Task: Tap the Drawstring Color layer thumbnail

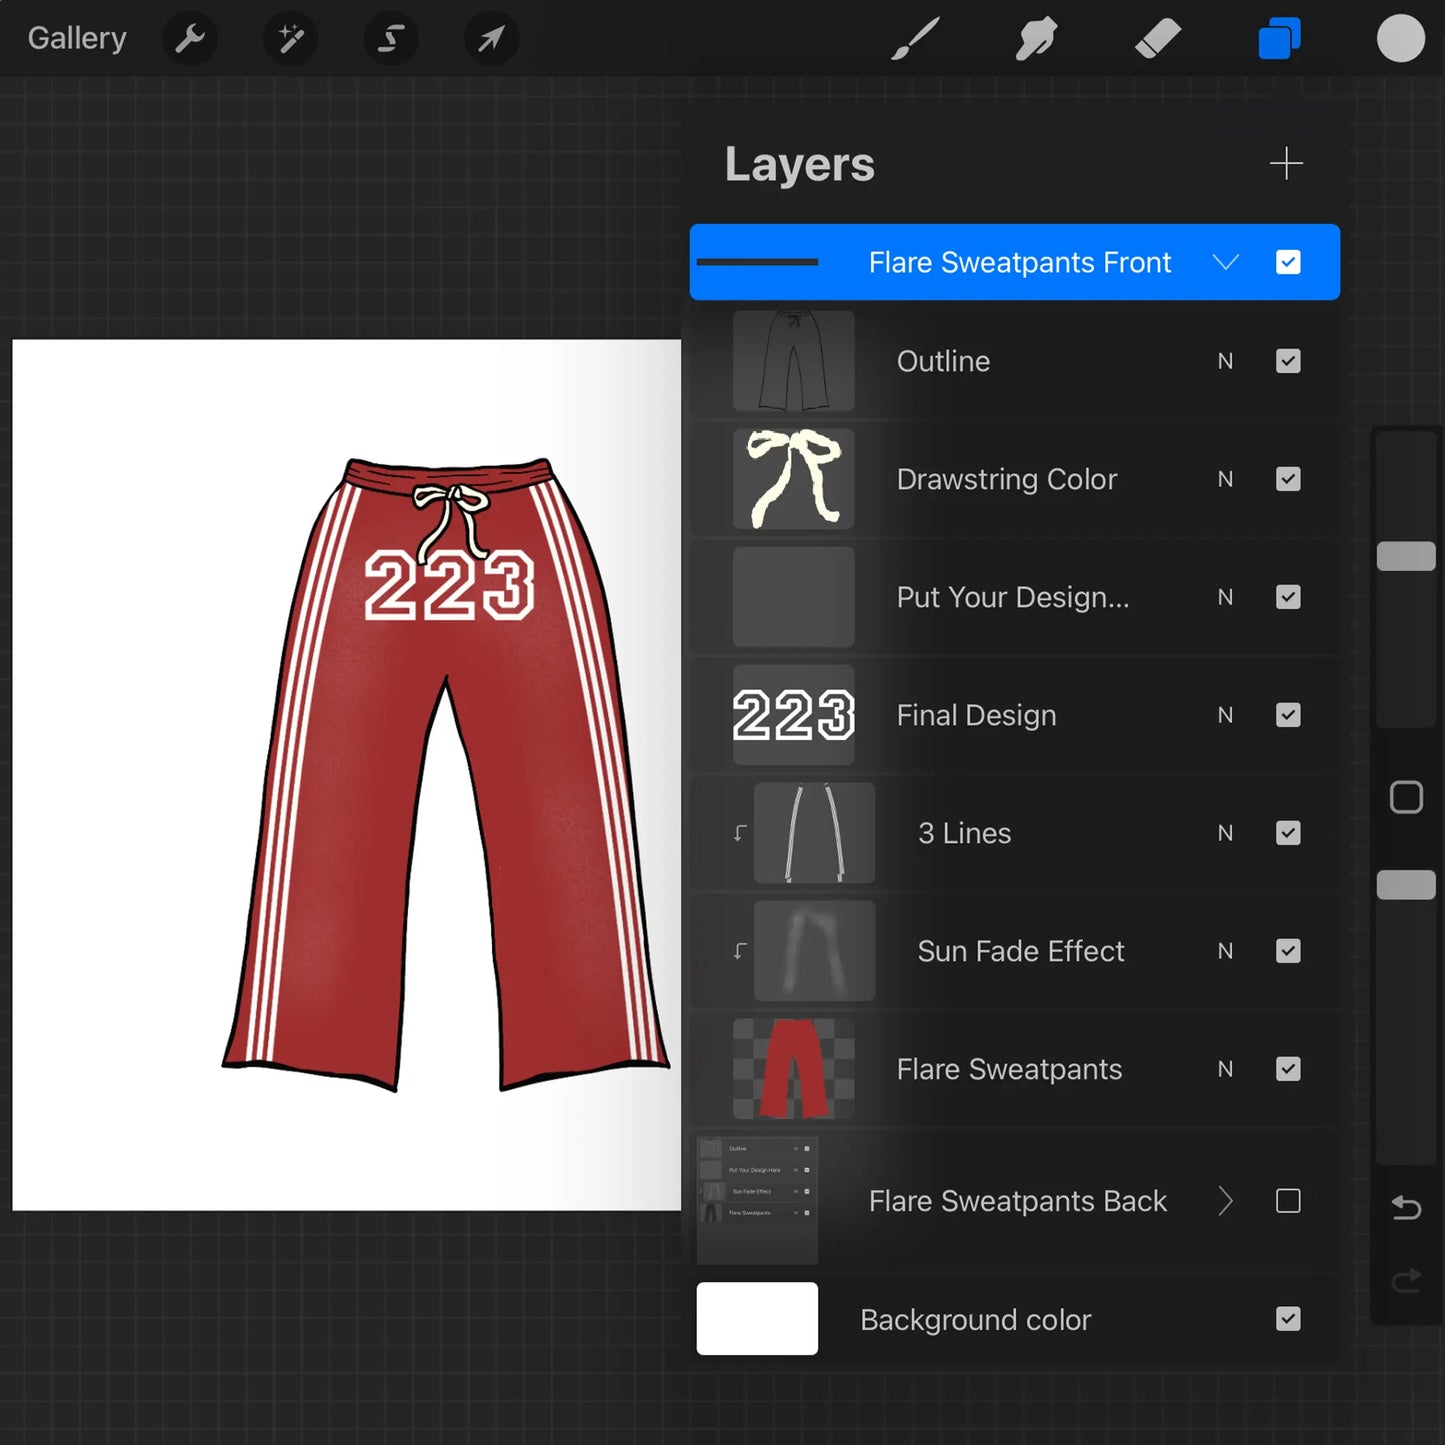Action: tap(792, 478)
